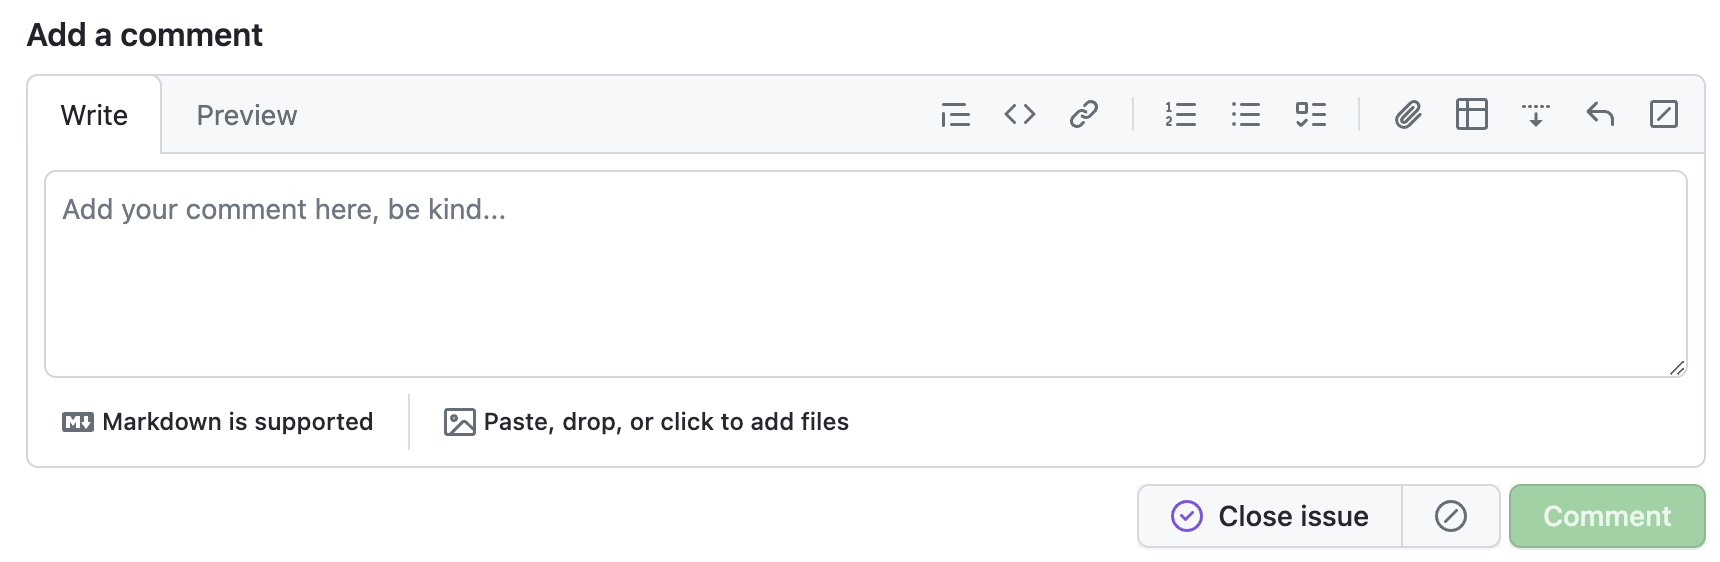Image resolution: width=1720 pixels, height=562 pixels.
Task: Open the Preview tab
Action: coord(246,115)
